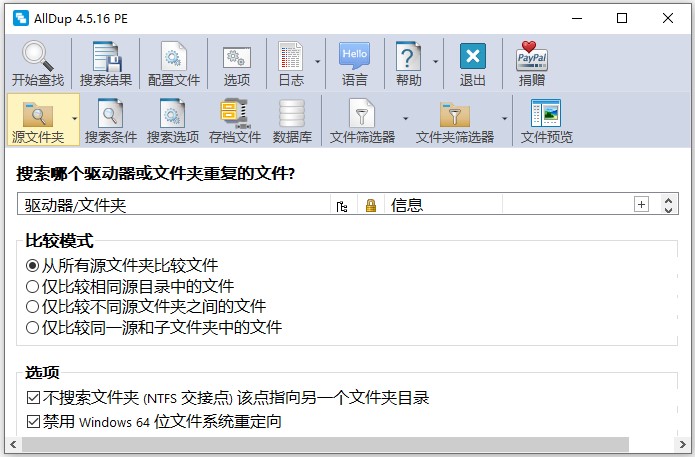The image size is (695, 457).
Task: Expand the file filter (文件筛选器) dropdown arrow
Action: pos(405,118)
